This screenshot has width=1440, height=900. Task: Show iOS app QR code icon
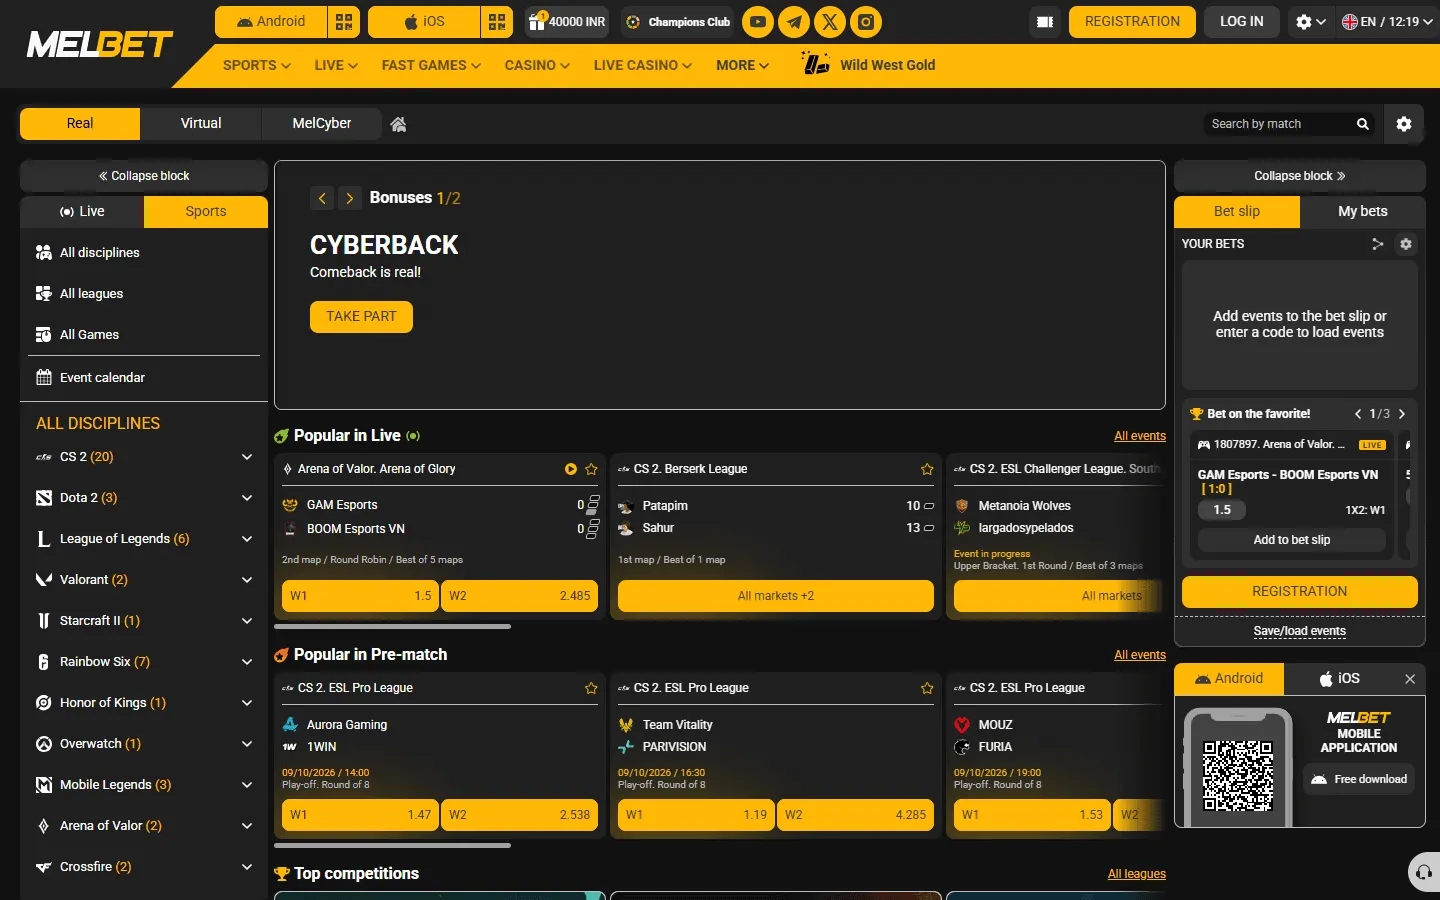coord(497,22)
